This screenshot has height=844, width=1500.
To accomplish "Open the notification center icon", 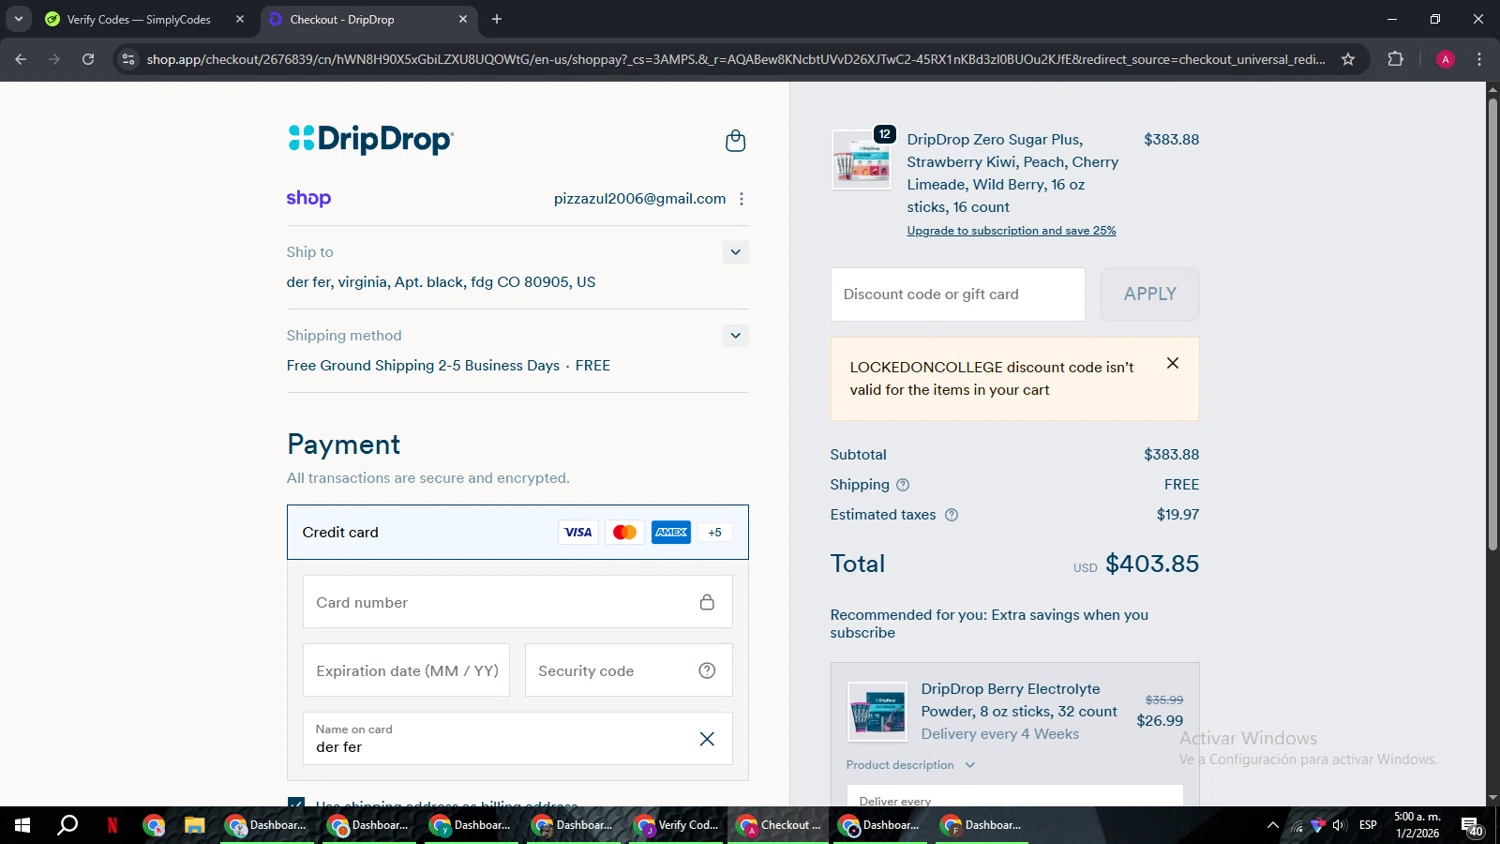I will [x=1472, y=826].
